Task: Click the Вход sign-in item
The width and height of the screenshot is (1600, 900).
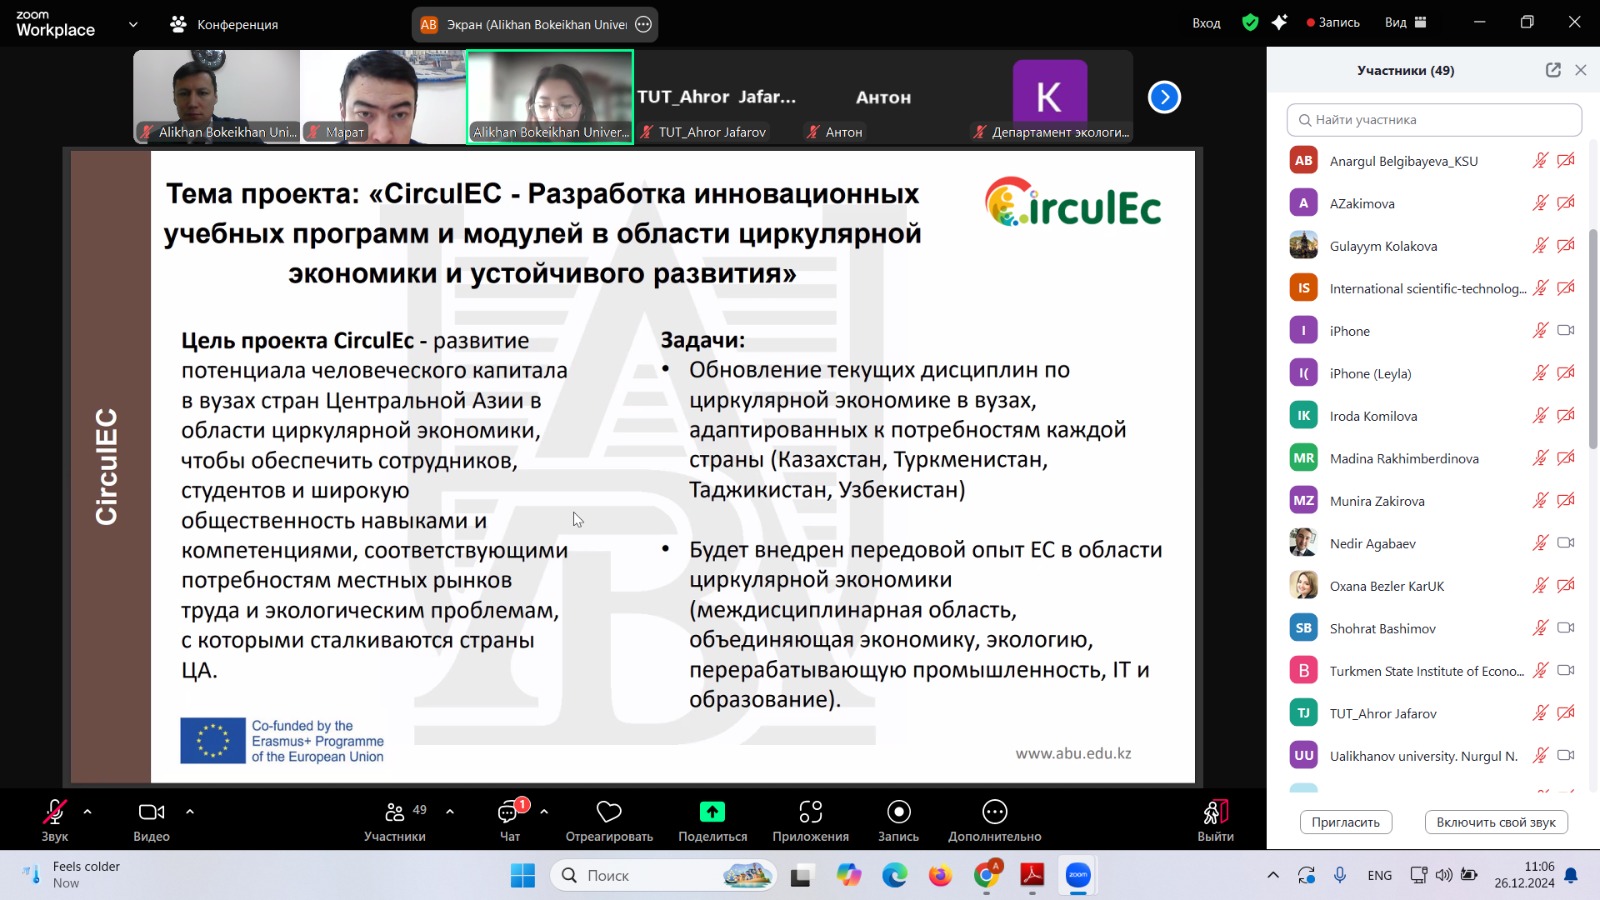Action: coord(1206,23)
